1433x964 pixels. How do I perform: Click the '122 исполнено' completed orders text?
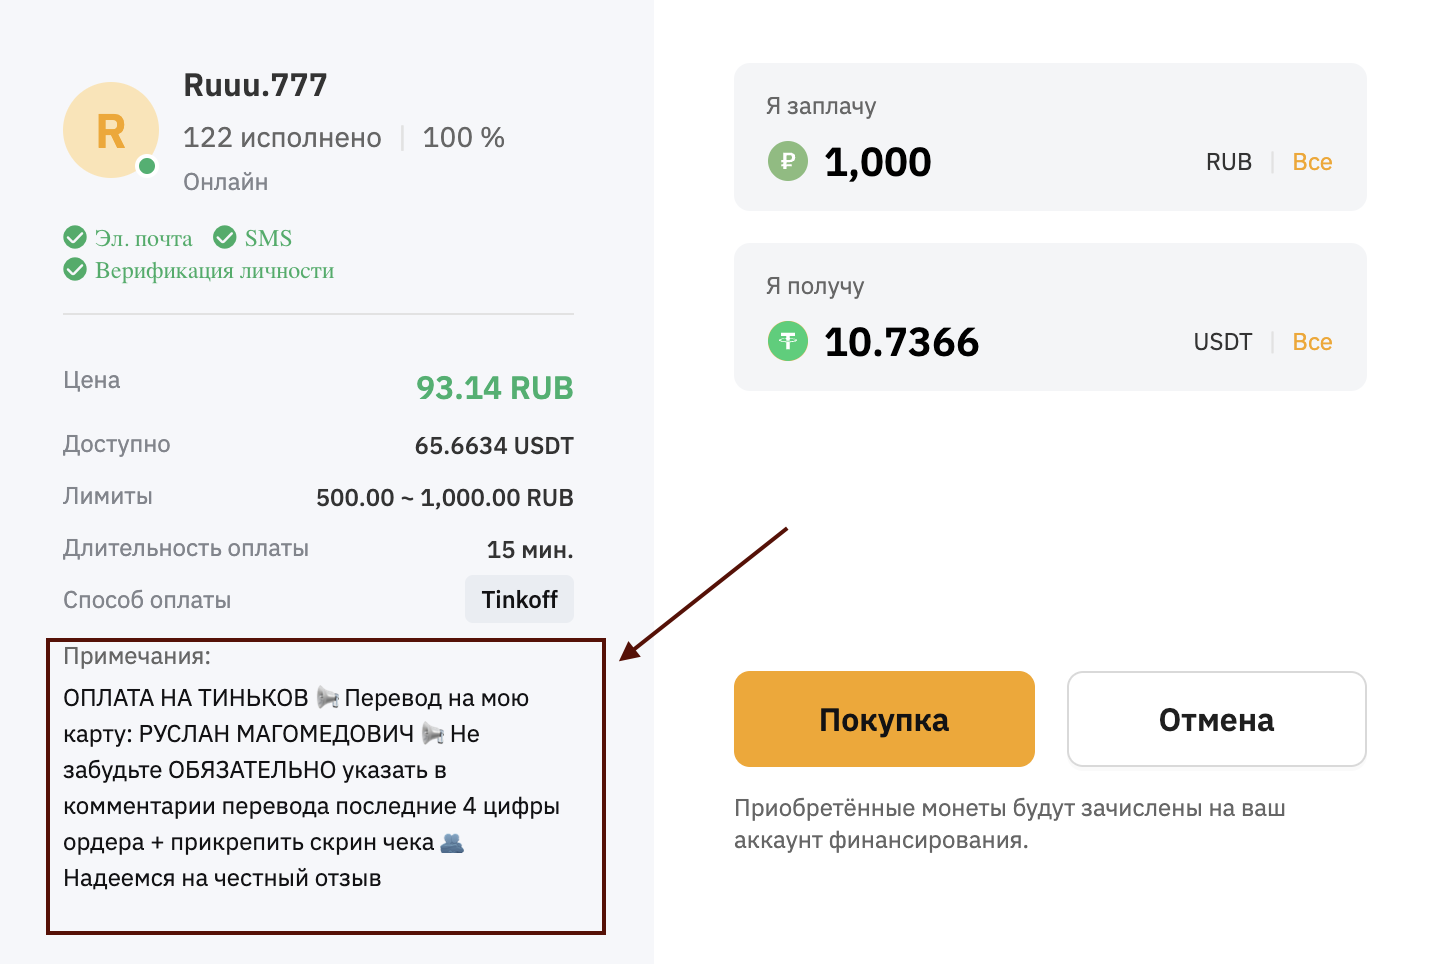282,137
